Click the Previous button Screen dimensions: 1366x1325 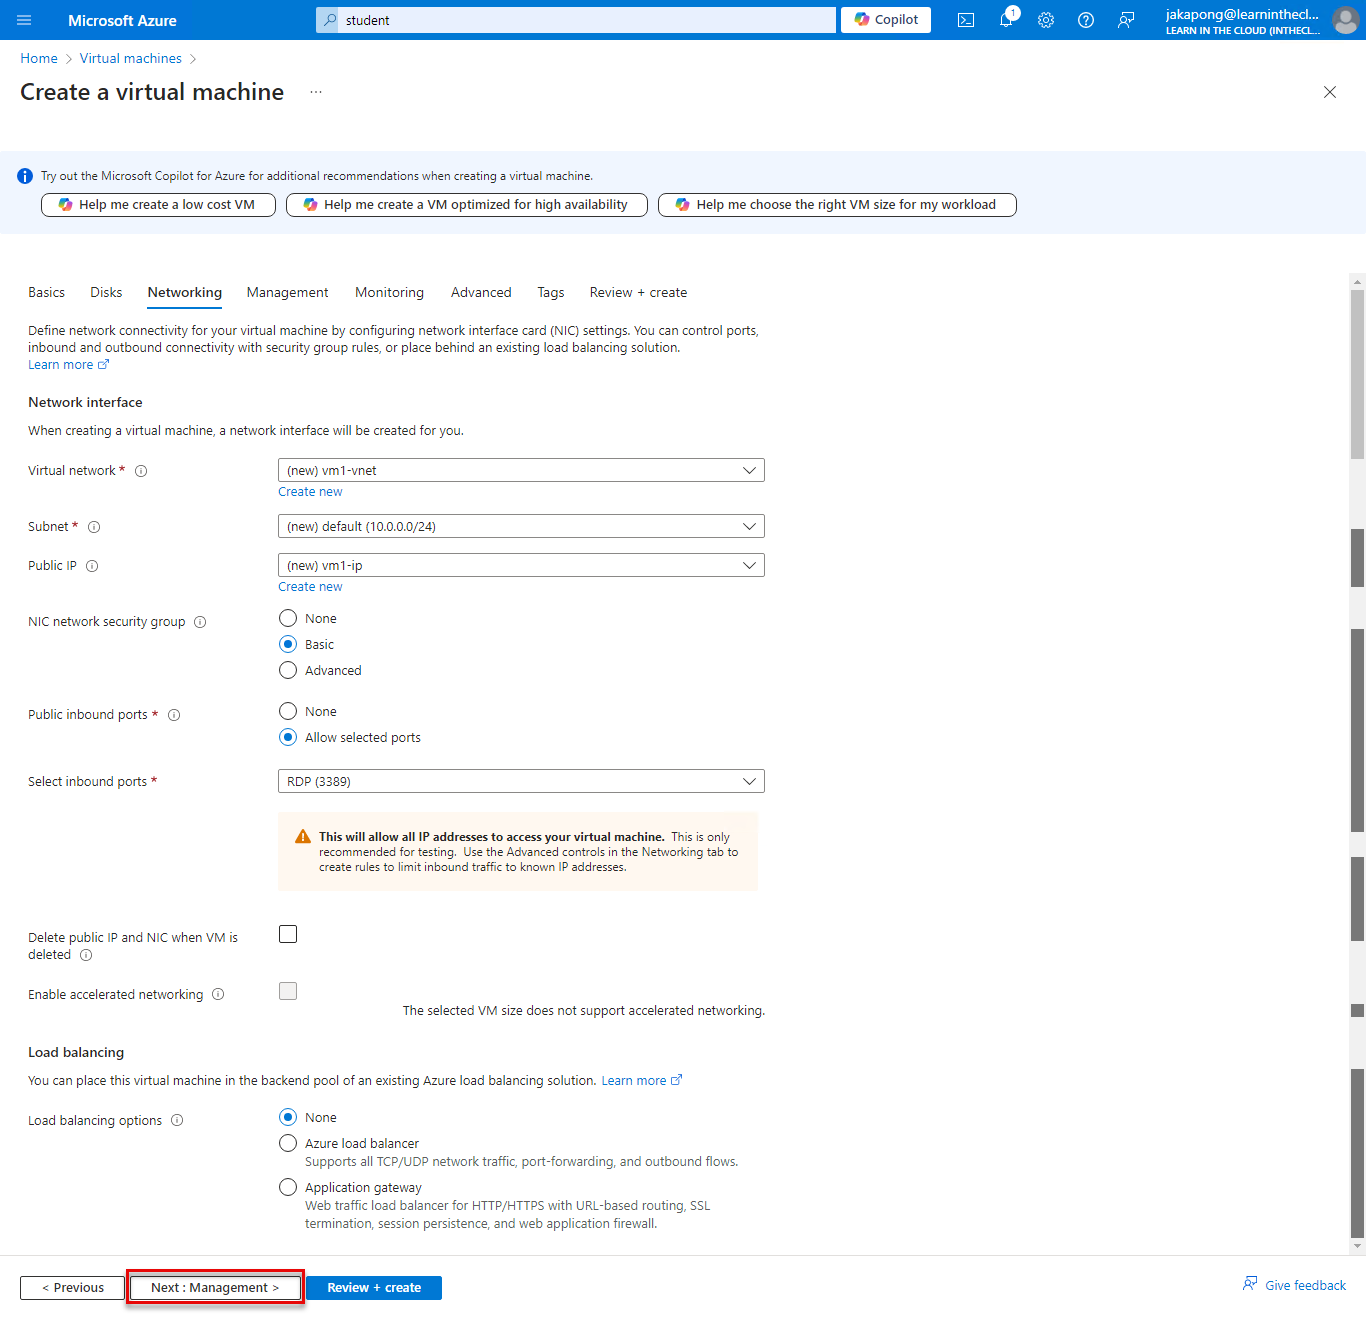pos(72,1288)
